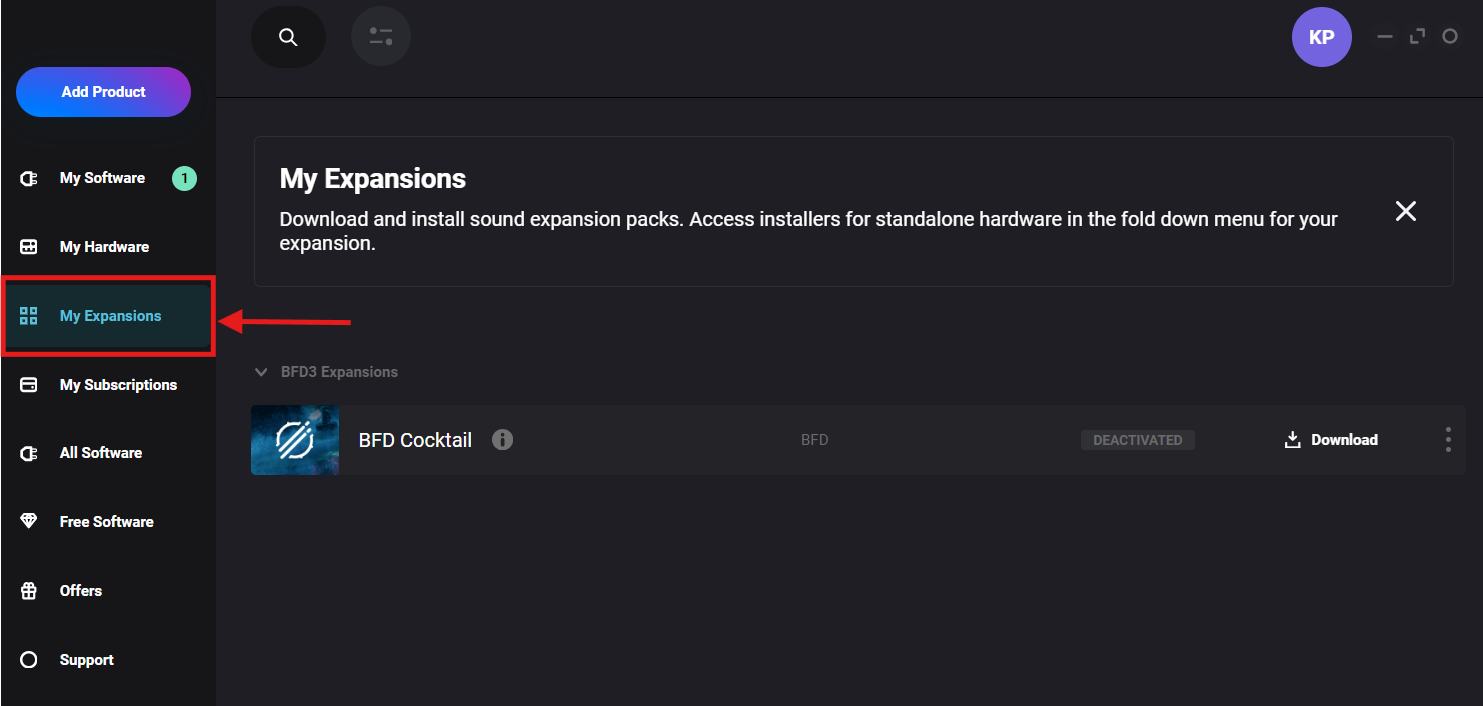
Task: Collapse the BFD3 Expansions section
Action: (262, 372)
